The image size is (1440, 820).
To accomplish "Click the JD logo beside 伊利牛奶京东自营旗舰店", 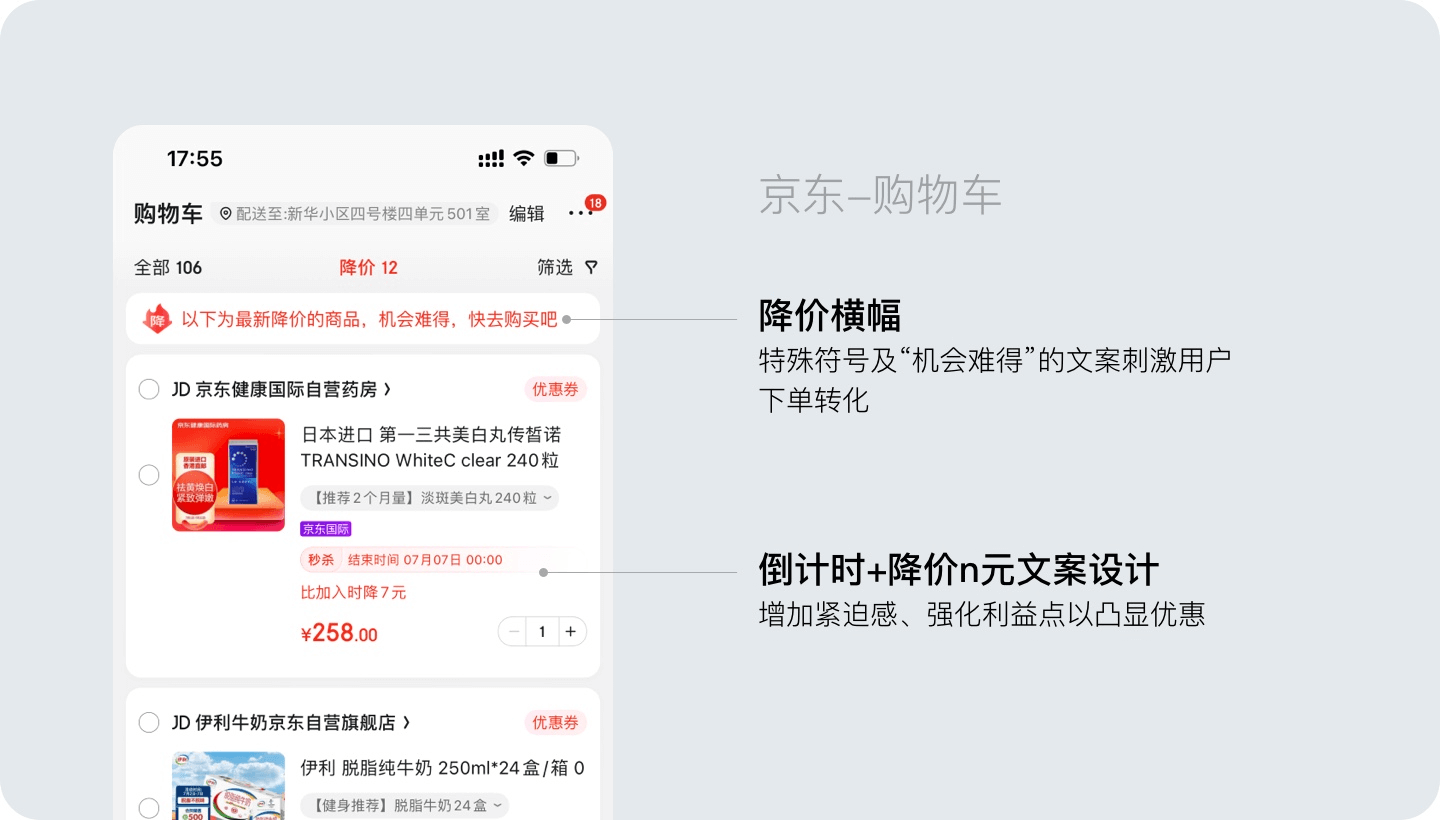I will [181, 722].
